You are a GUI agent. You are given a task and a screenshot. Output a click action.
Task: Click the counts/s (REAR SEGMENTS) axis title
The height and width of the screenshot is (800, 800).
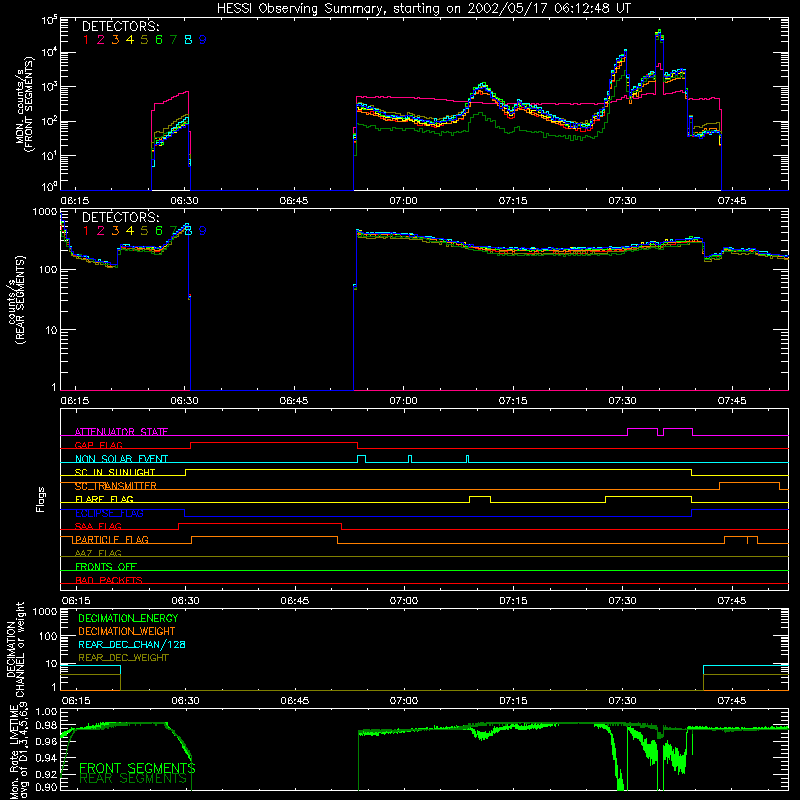(16, 300)
